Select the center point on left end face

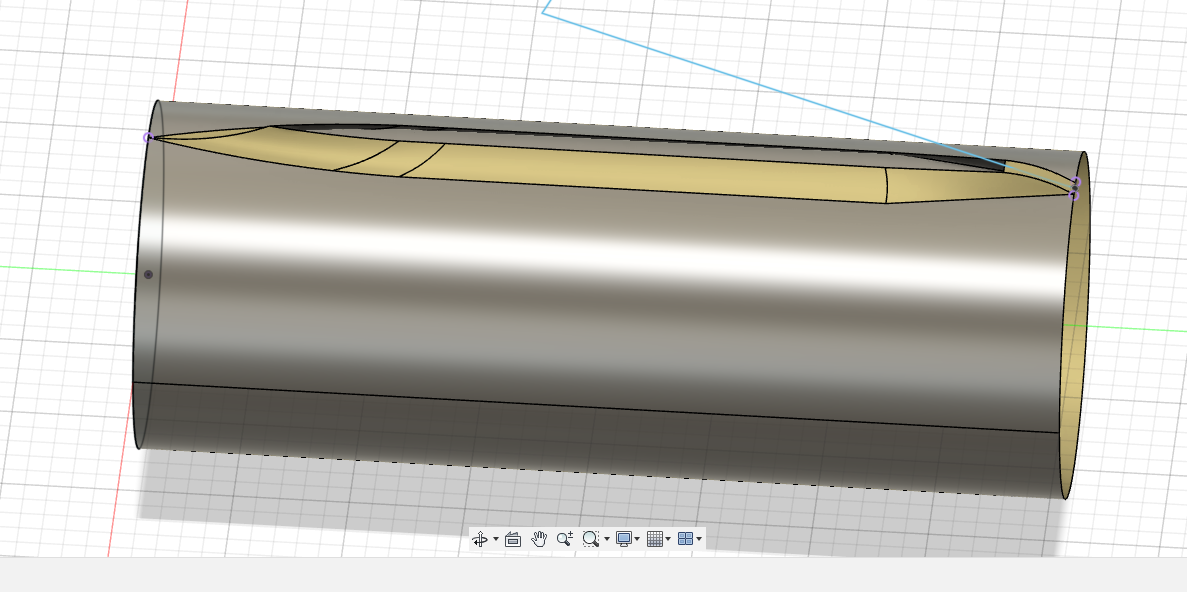pyautogui.click(x=149, y=274)
